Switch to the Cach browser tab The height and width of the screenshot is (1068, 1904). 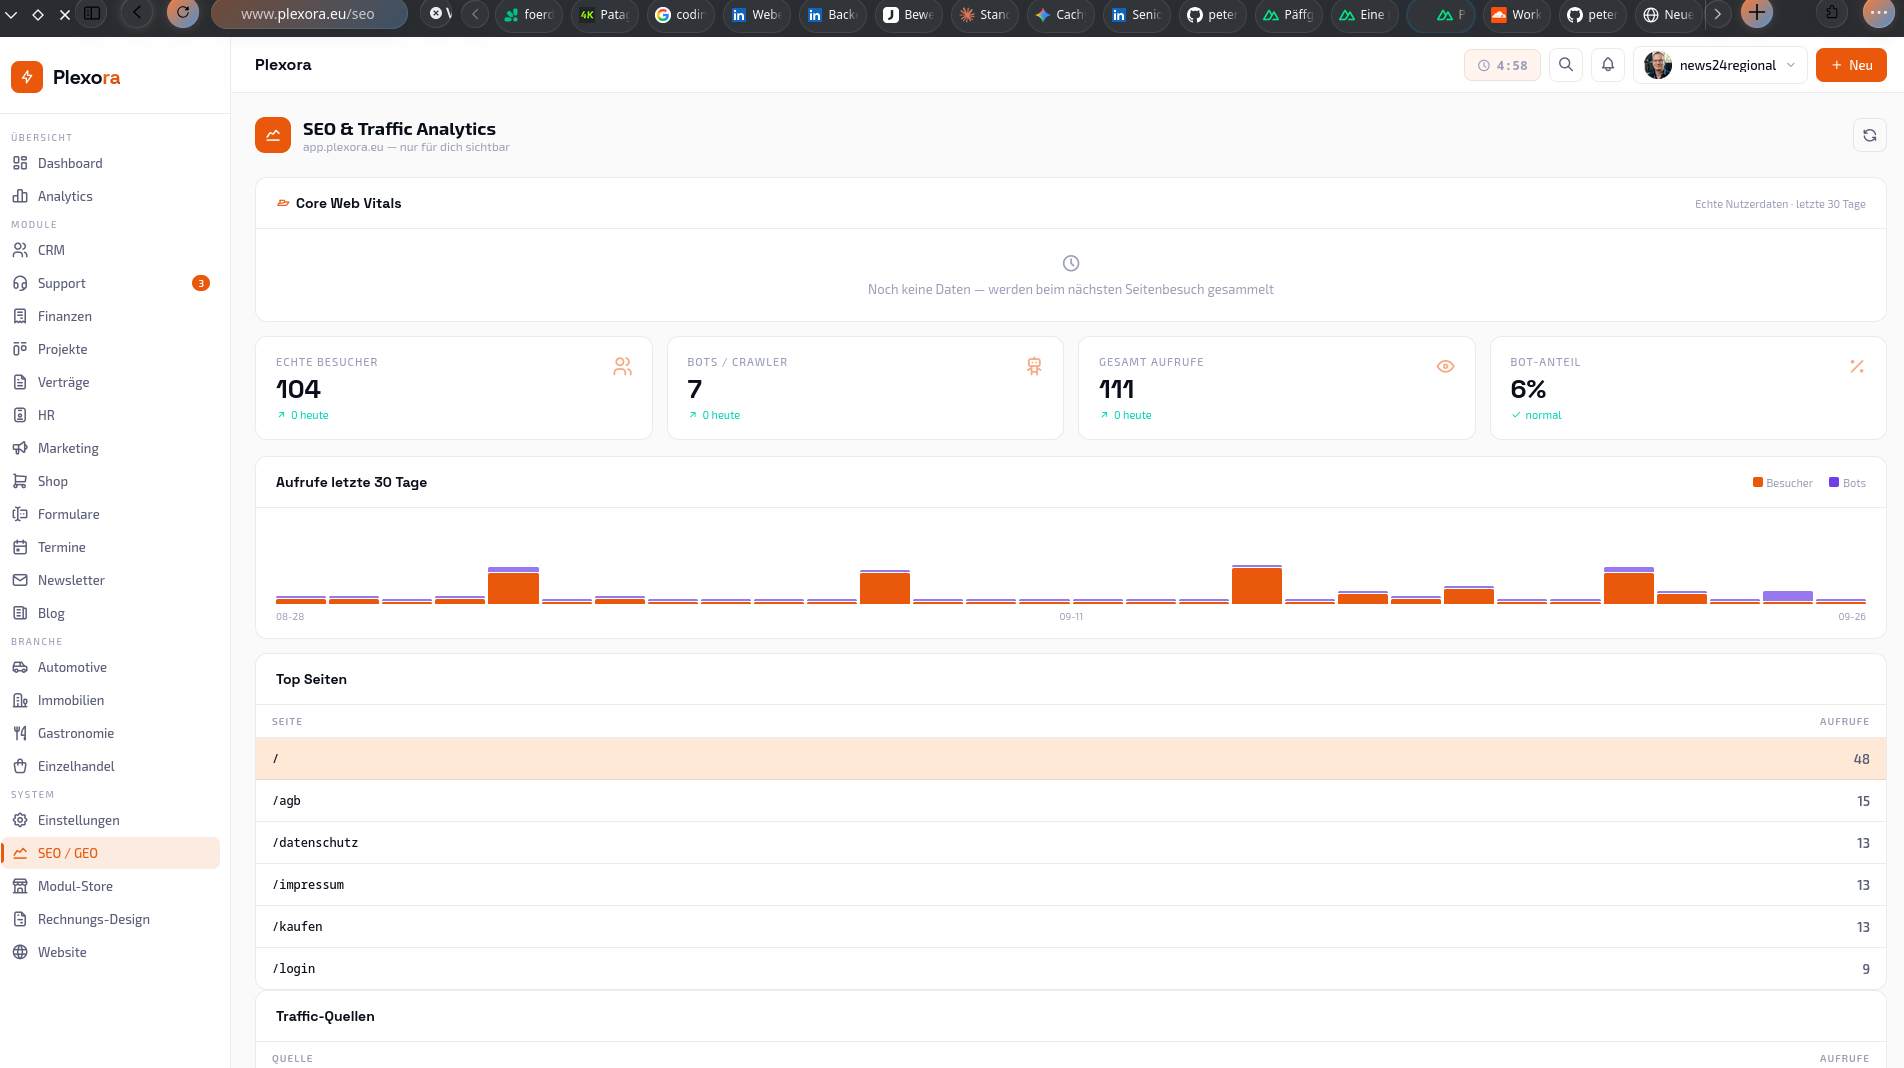(1061, 14)
